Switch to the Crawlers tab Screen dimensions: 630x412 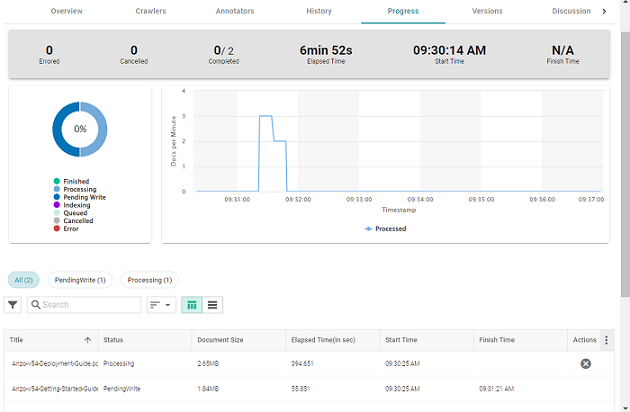coord(150,11)
